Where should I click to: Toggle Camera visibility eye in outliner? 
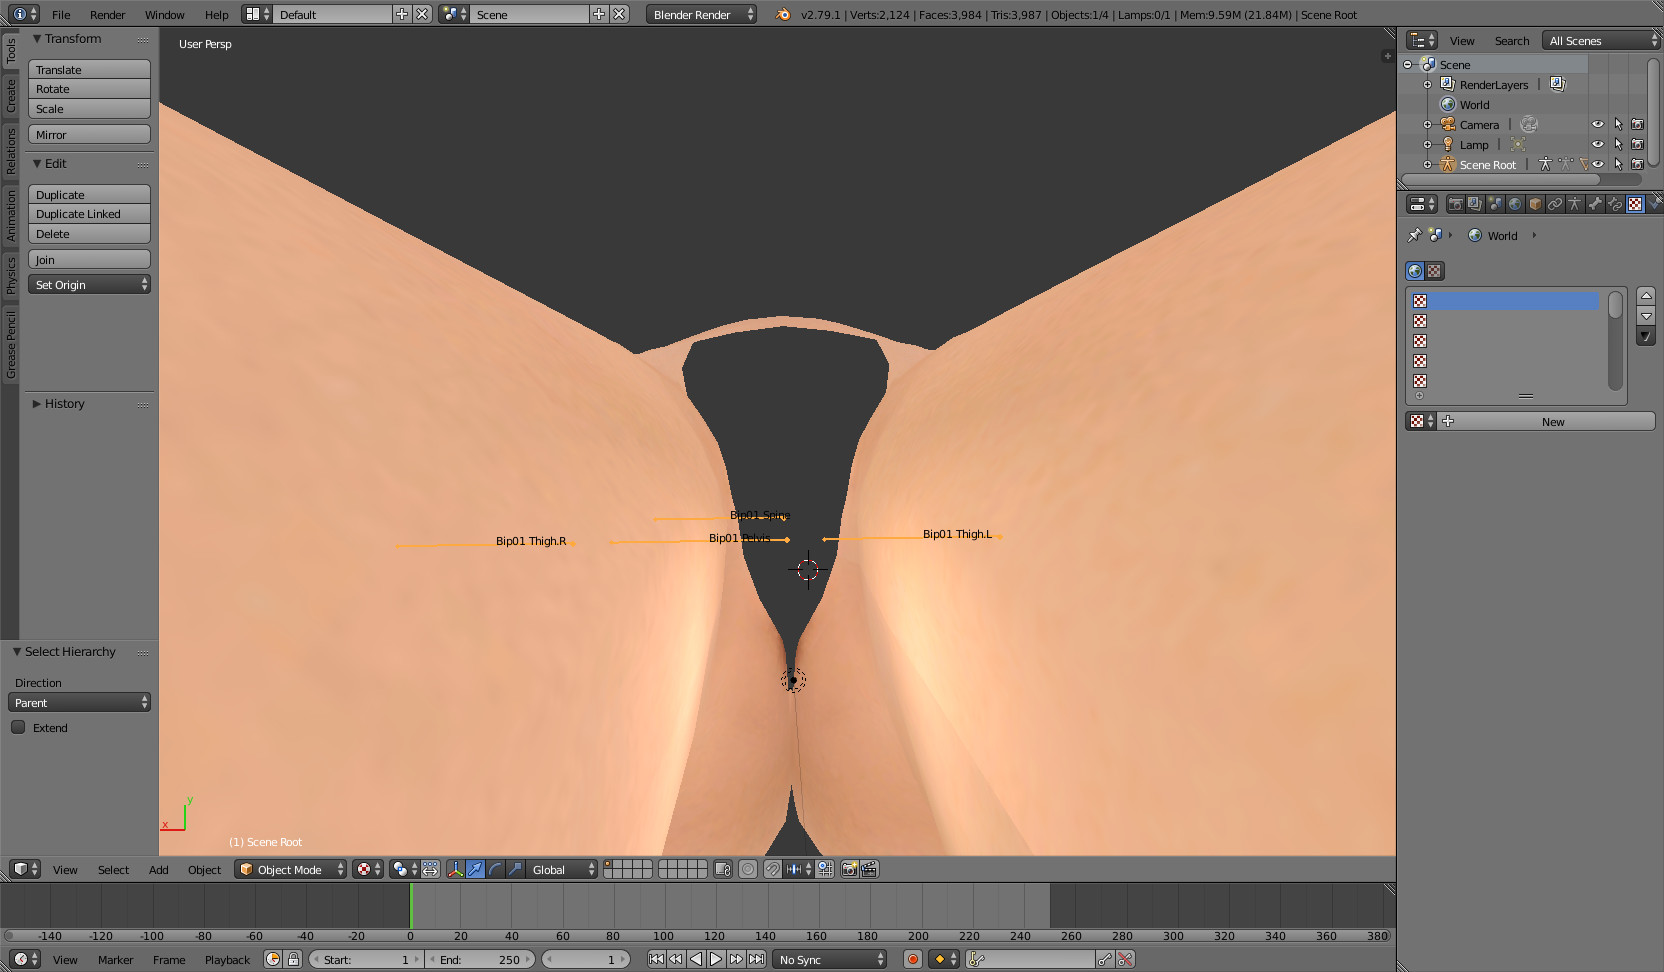coord(1598,124)
